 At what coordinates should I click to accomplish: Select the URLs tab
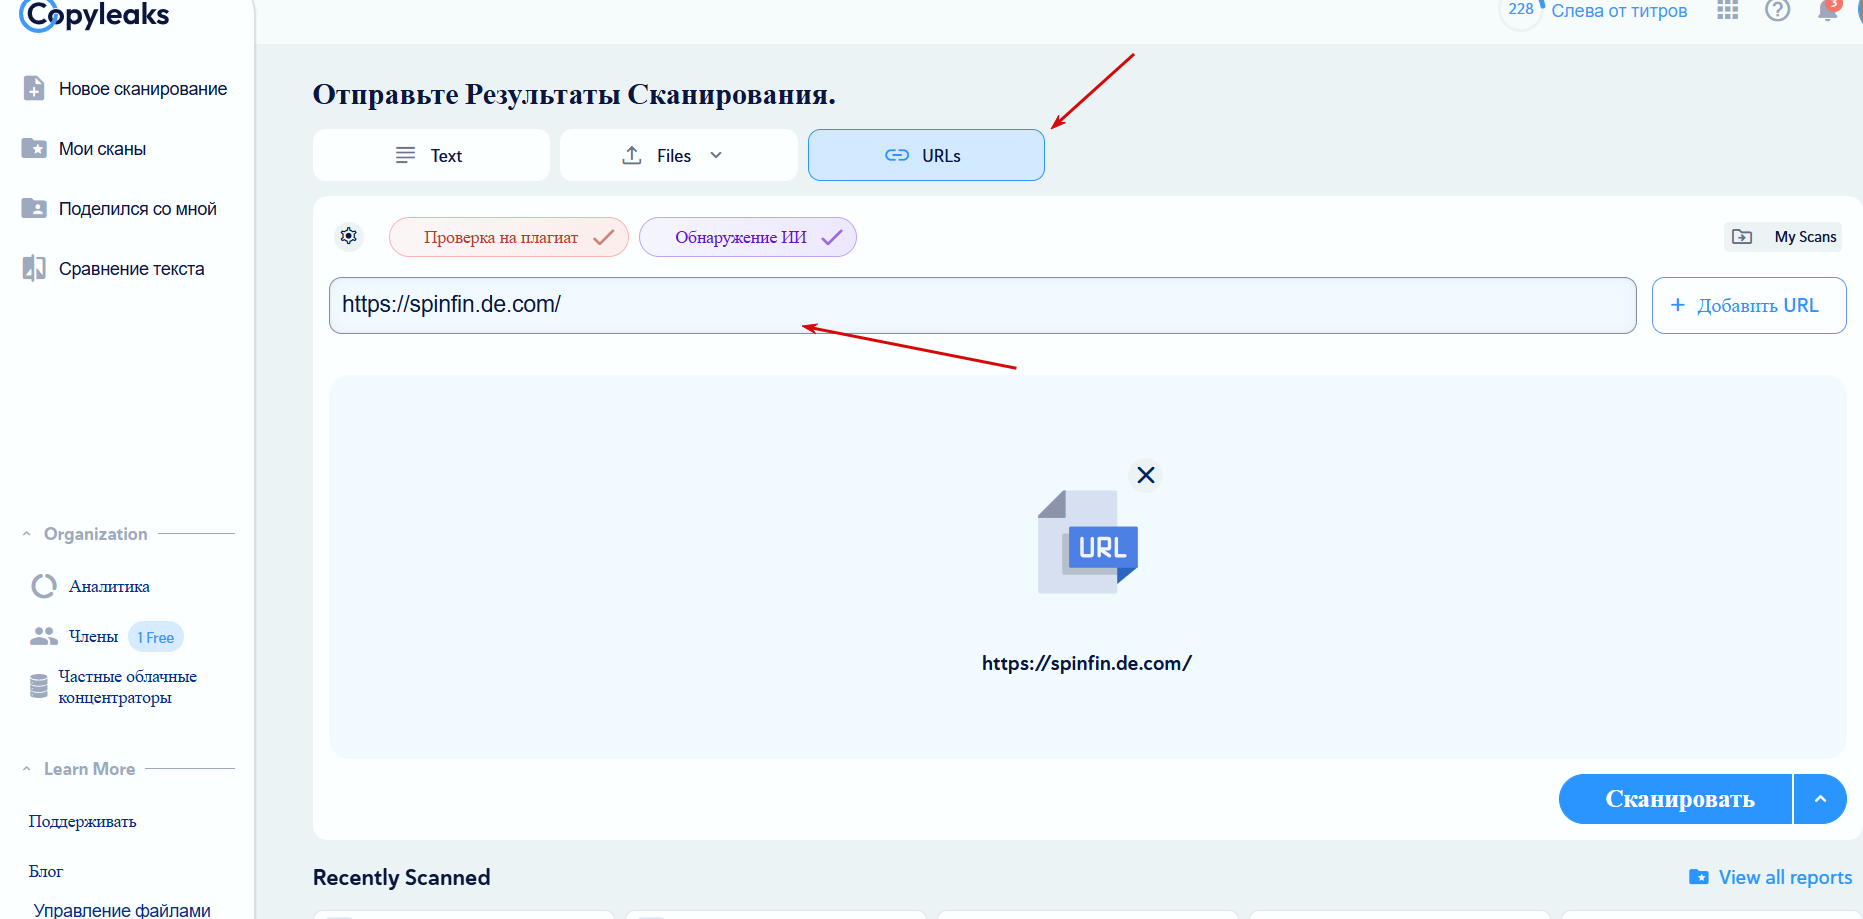coord(926,155)
